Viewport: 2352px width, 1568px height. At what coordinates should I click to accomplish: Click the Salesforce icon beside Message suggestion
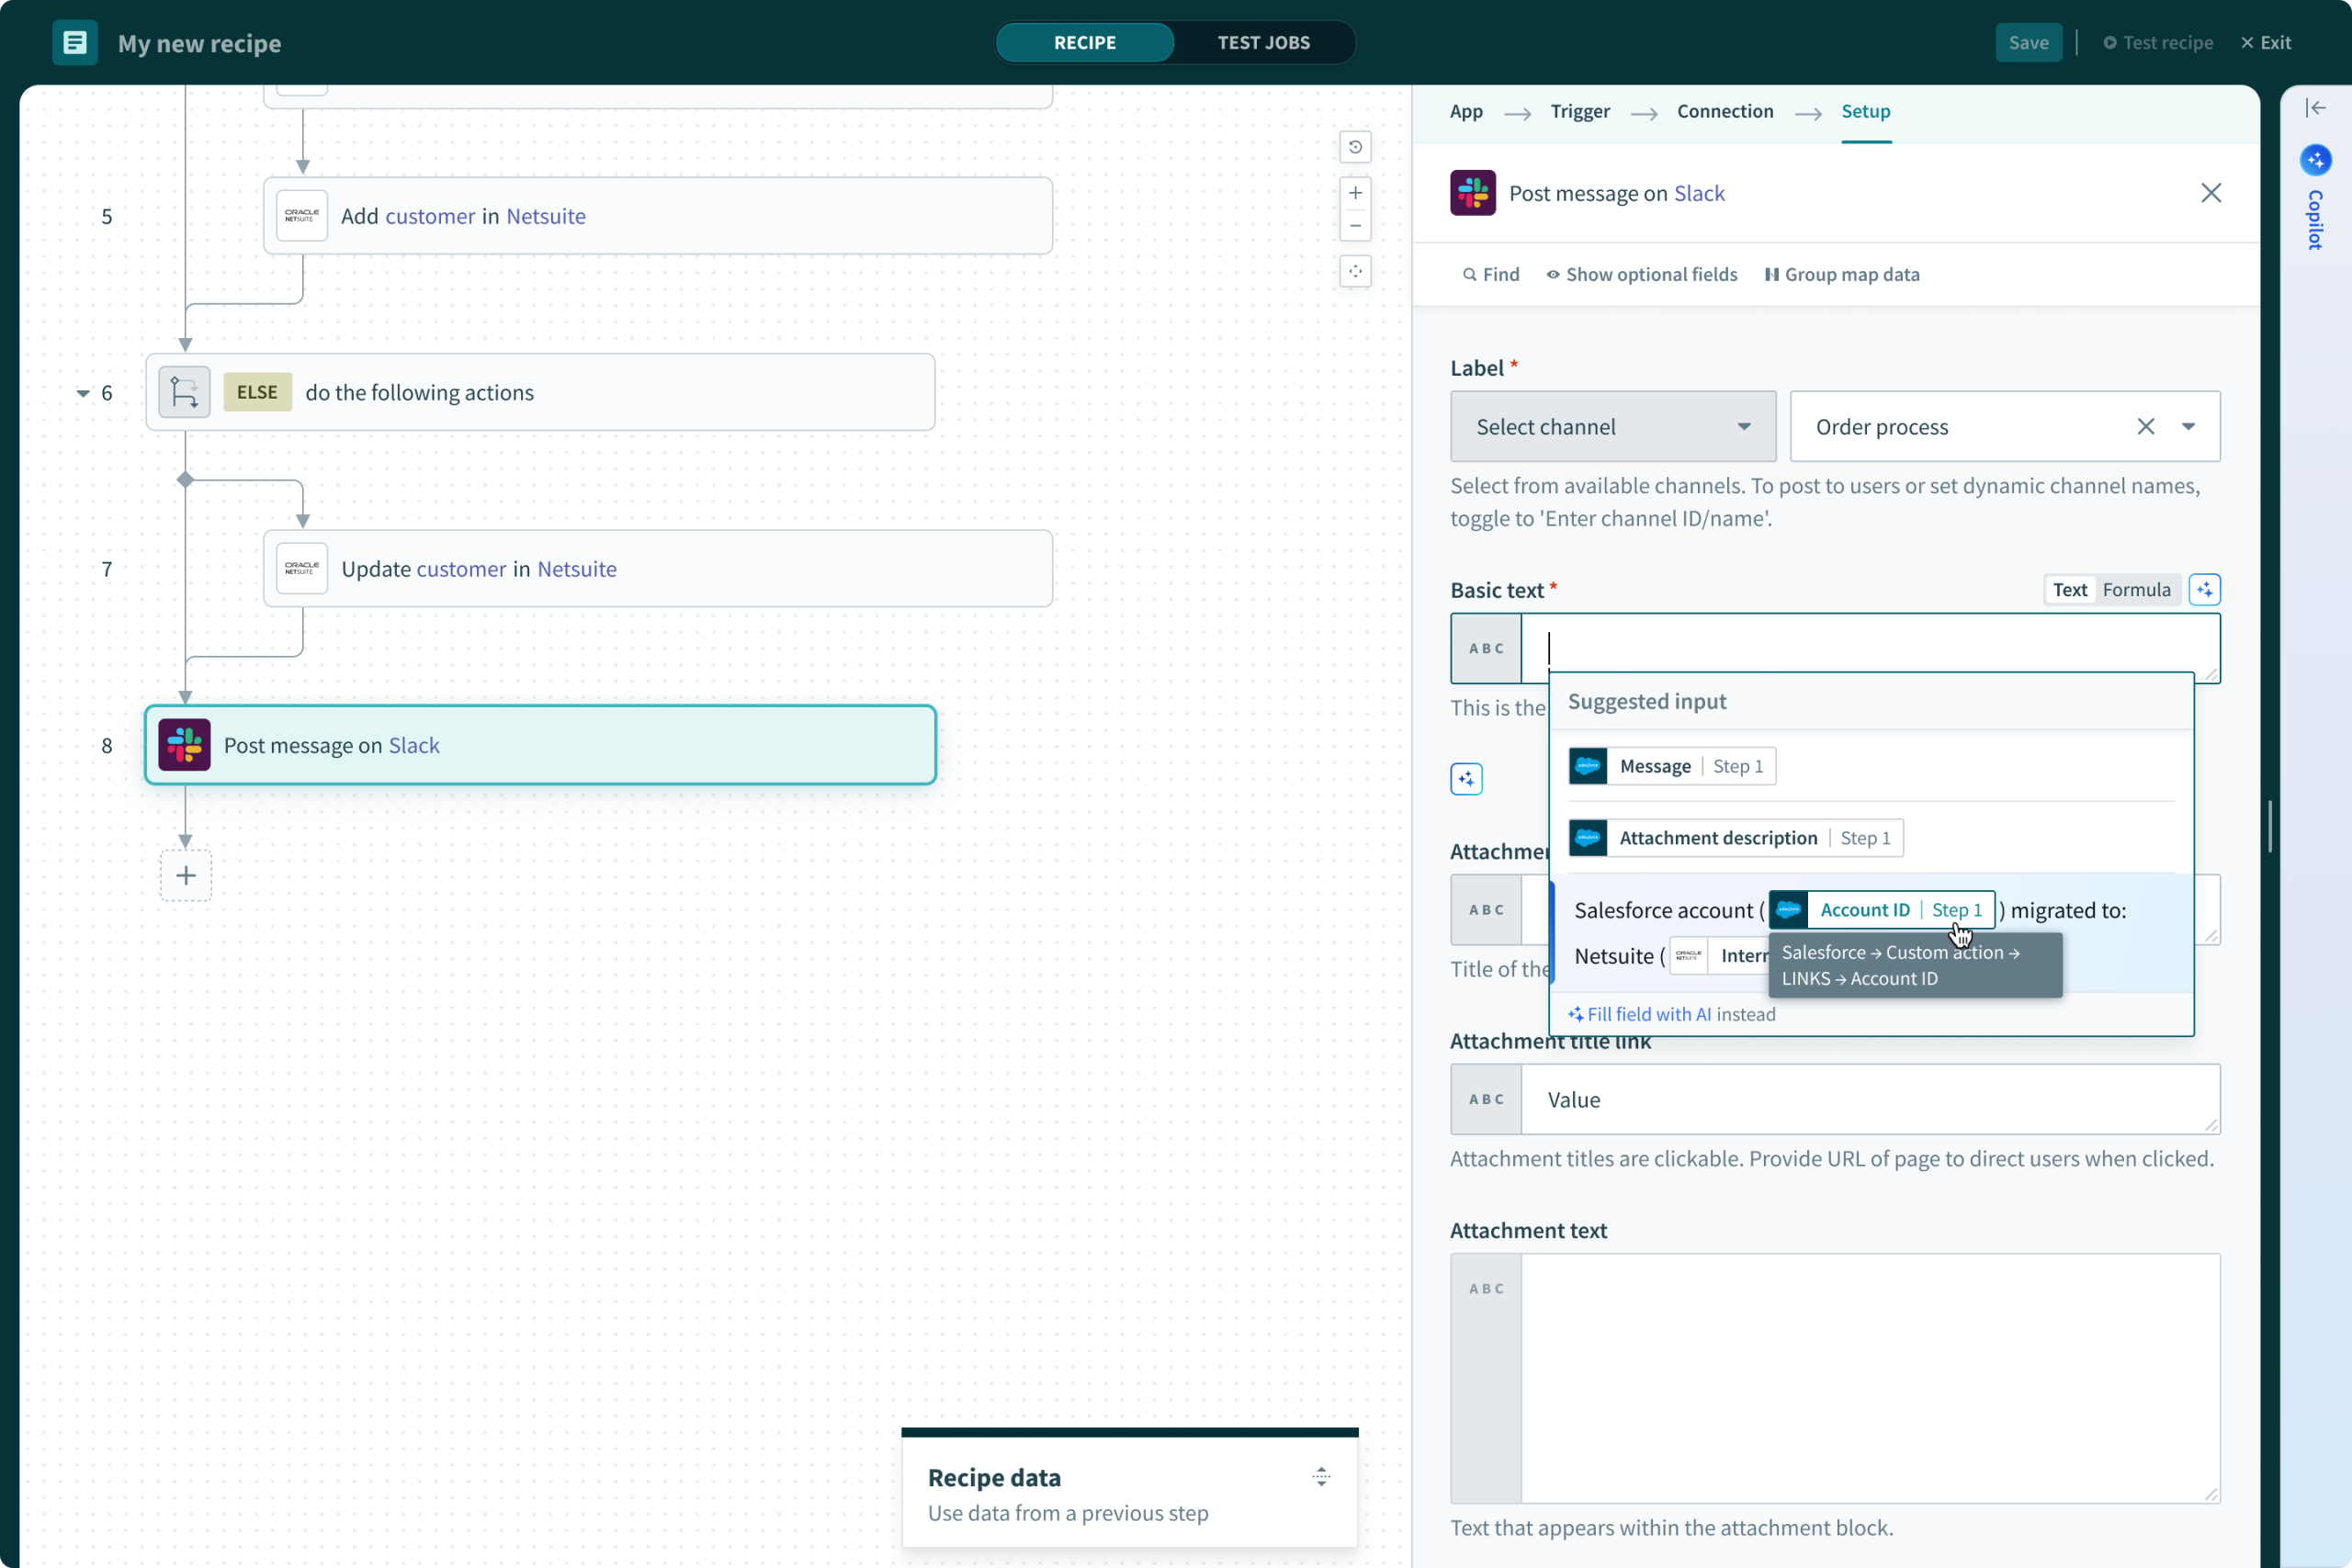(1588, 766)
